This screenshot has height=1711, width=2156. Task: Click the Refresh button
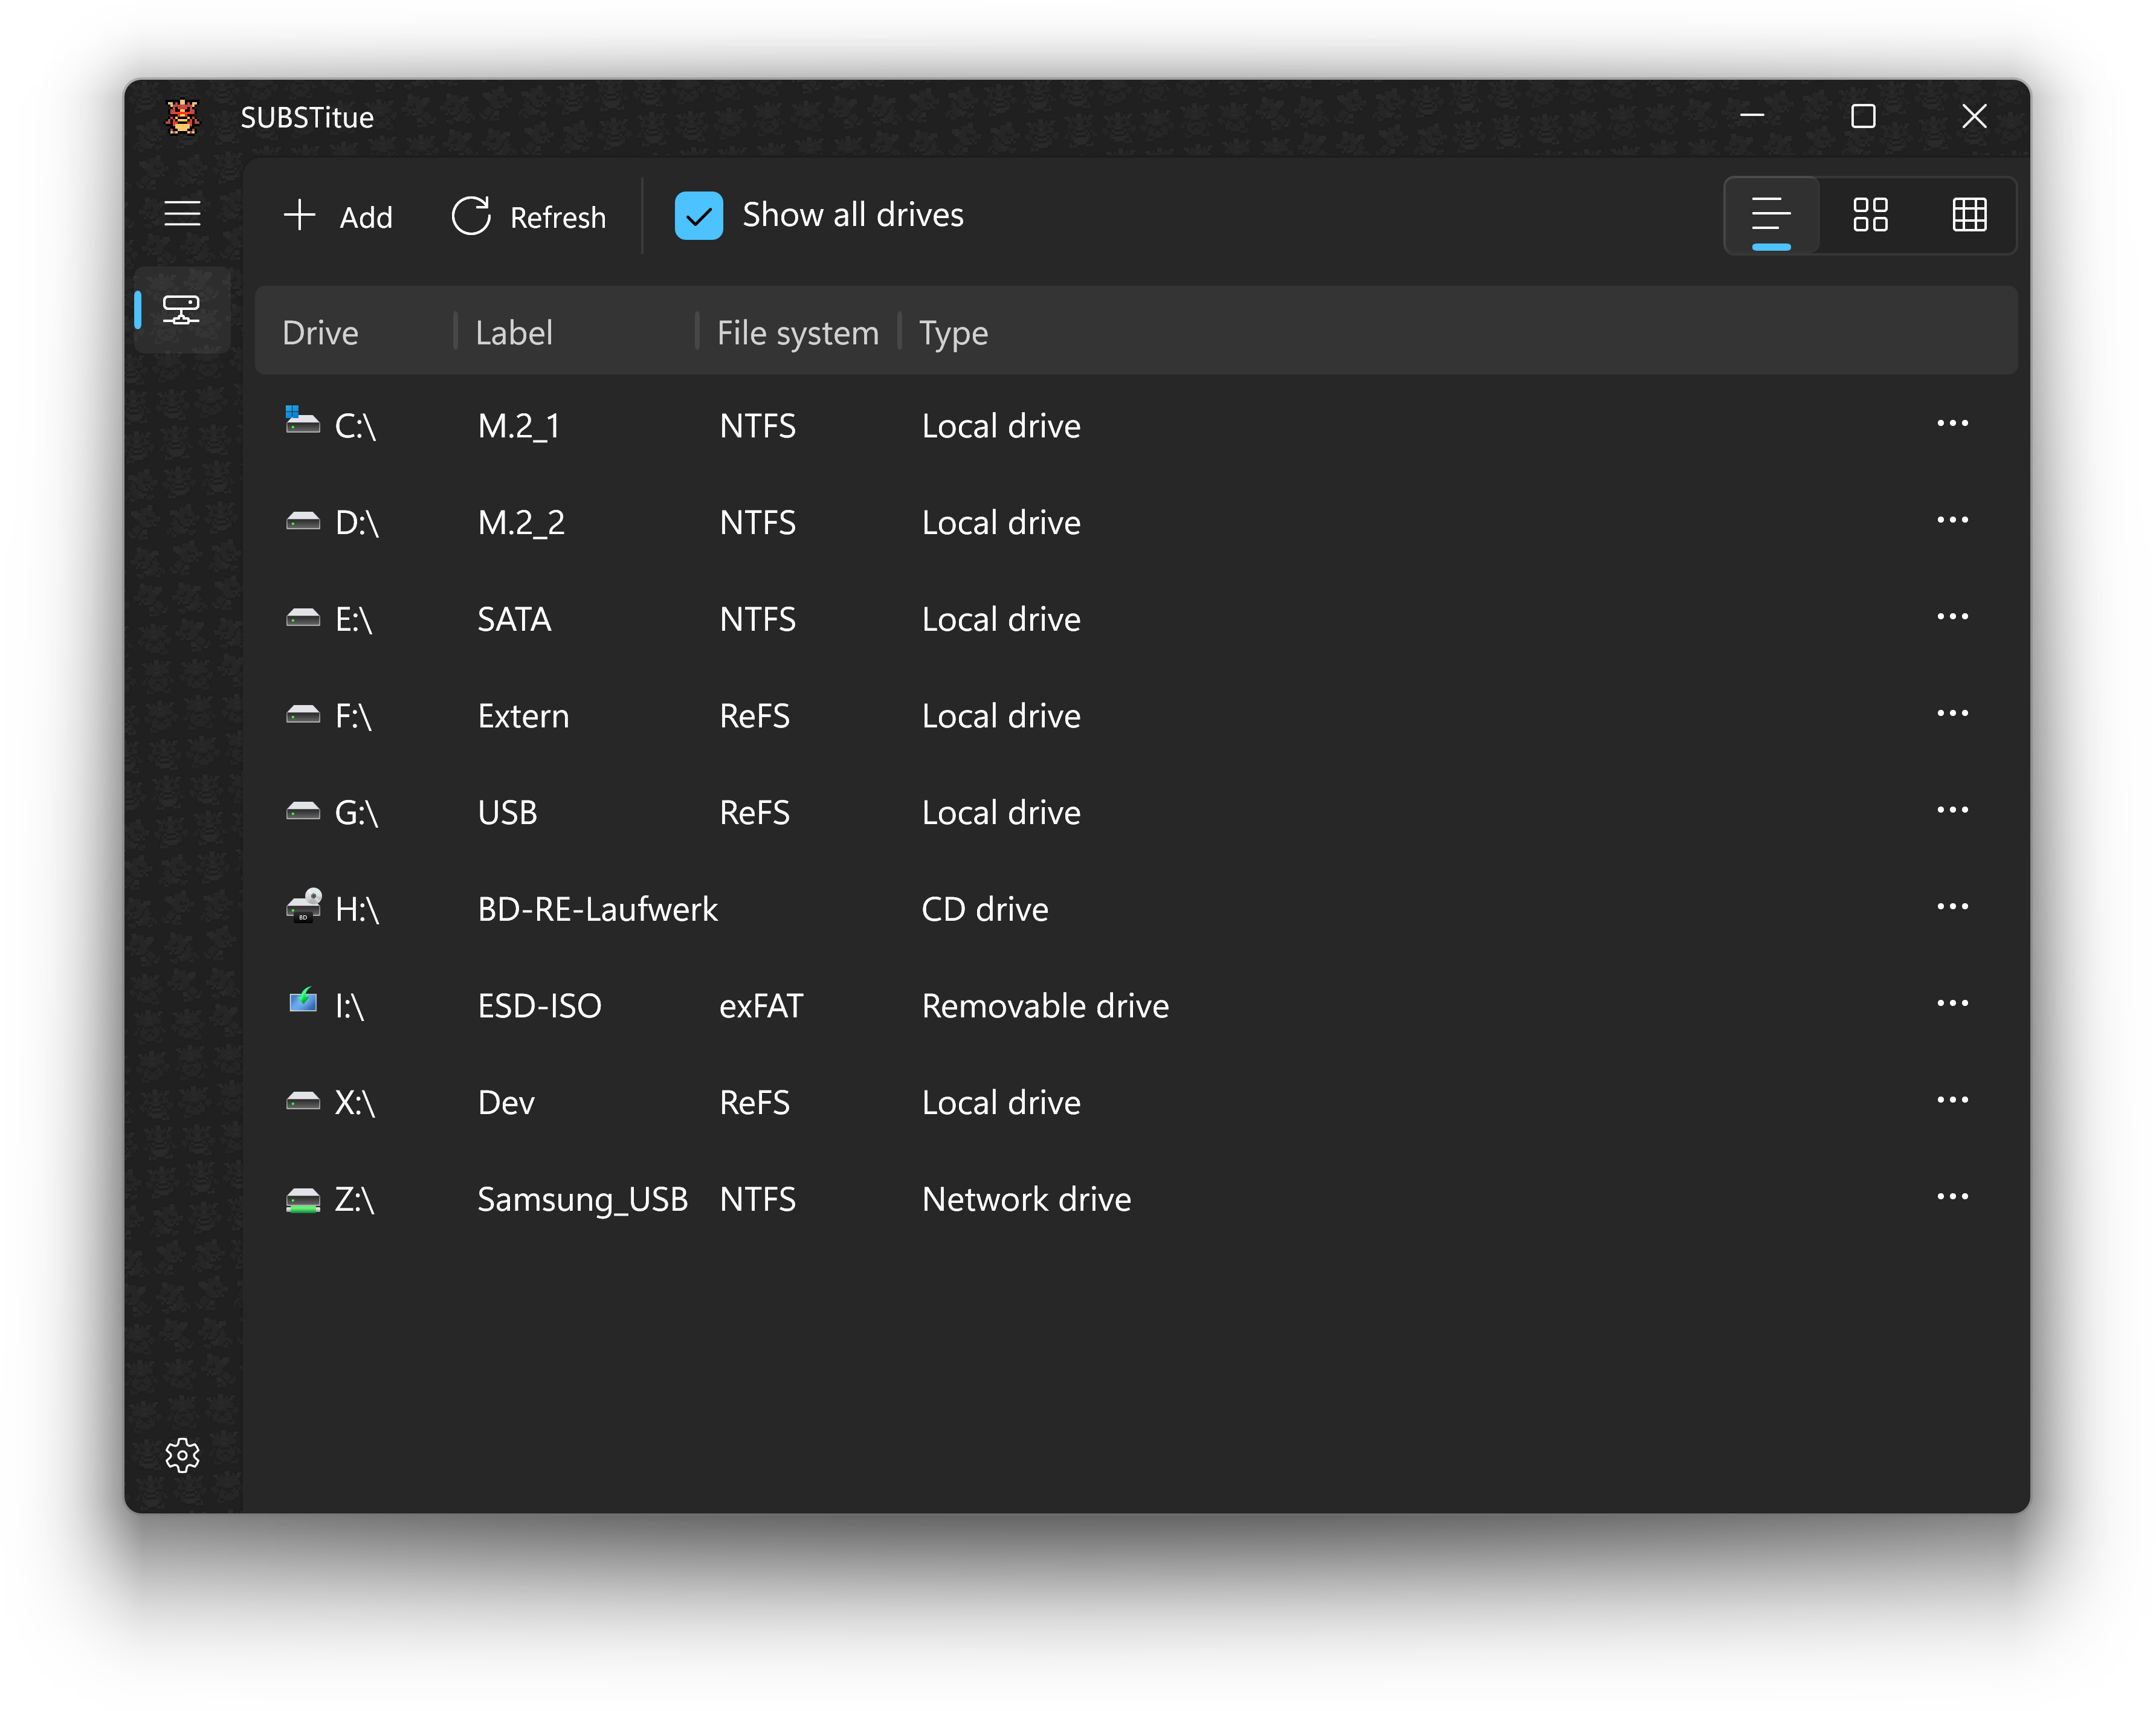click(x=529, y=216)
